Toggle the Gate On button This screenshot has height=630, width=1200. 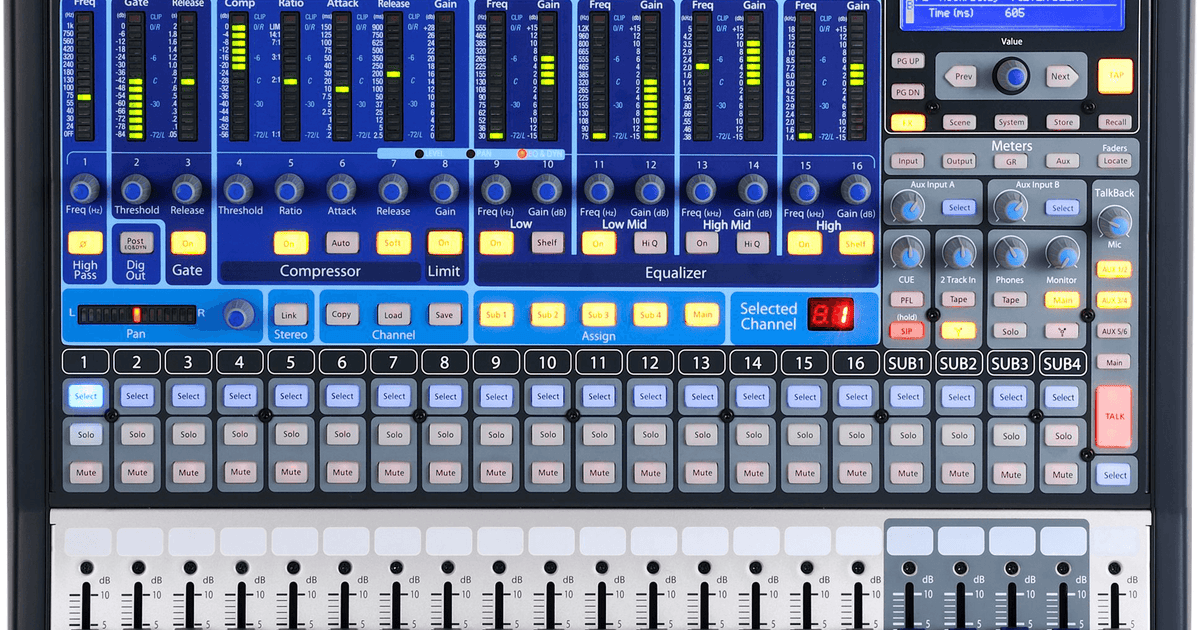point(188,242)
